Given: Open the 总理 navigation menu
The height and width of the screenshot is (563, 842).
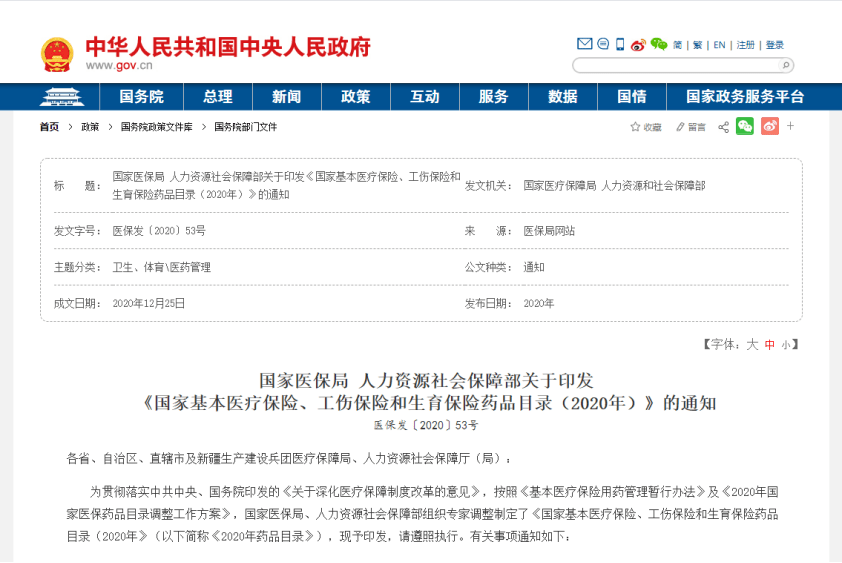Looking at the screenshot, I should pyautogui.click(x=218, y=97).
